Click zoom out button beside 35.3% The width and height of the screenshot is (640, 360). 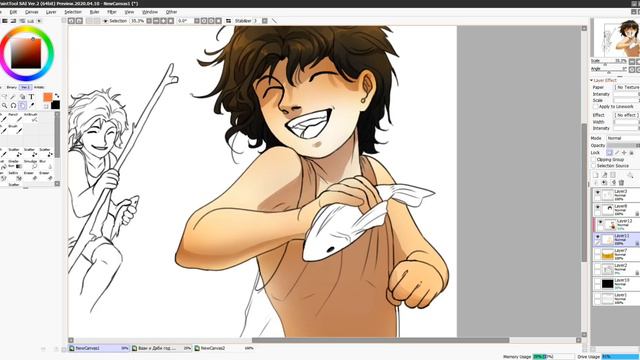click(156, 21)
